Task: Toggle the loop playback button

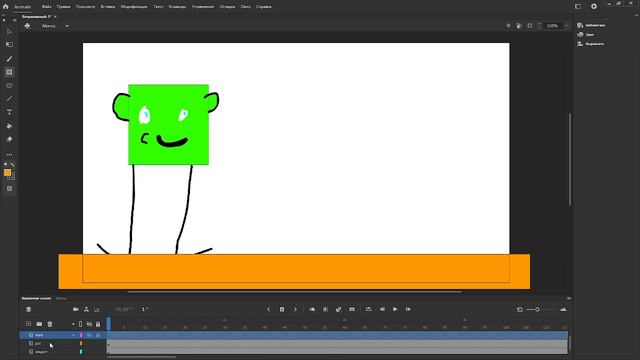Action: [x=369, y=309]
